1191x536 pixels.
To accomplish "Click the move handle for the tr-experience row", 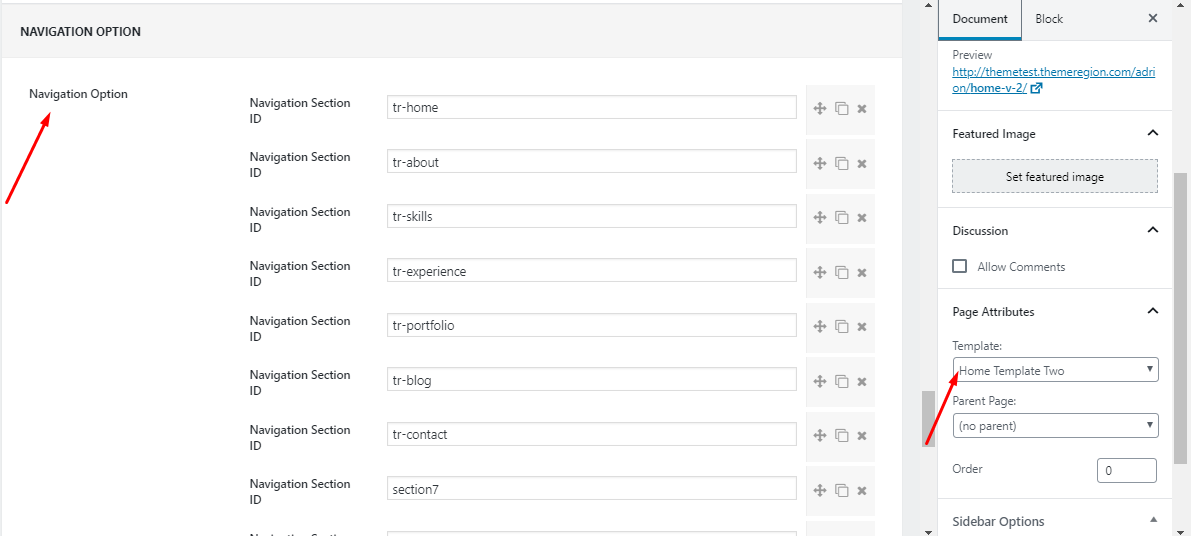I will 820,272.
